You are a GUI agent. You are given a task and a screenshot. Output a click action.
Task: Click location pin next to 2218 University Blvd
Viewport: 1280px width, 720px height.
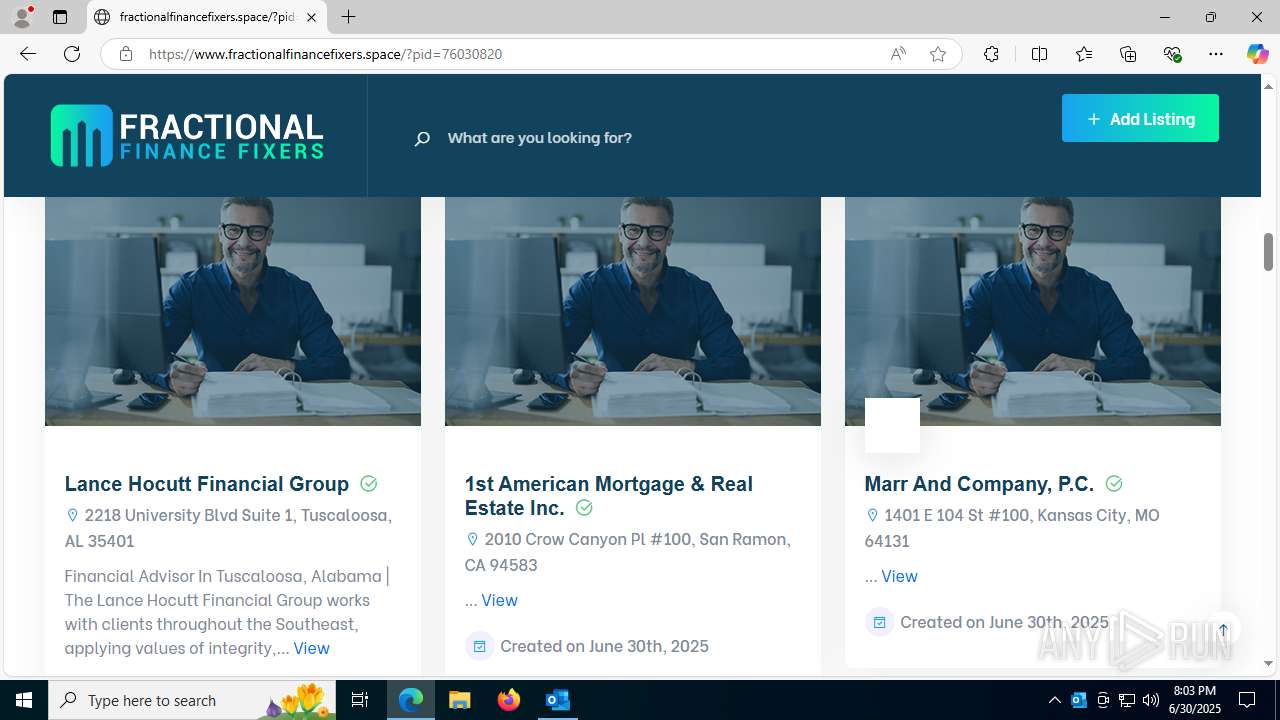[x=72, y=516]
